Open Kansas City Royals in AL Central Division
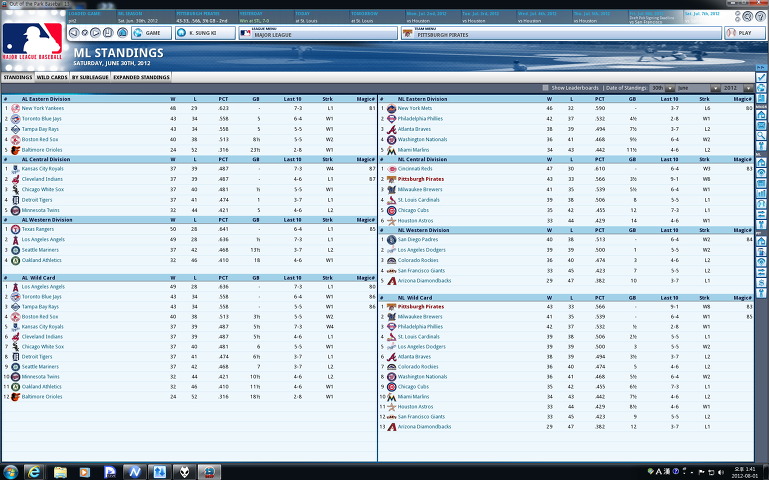769x480 pixels. point(43,169)
